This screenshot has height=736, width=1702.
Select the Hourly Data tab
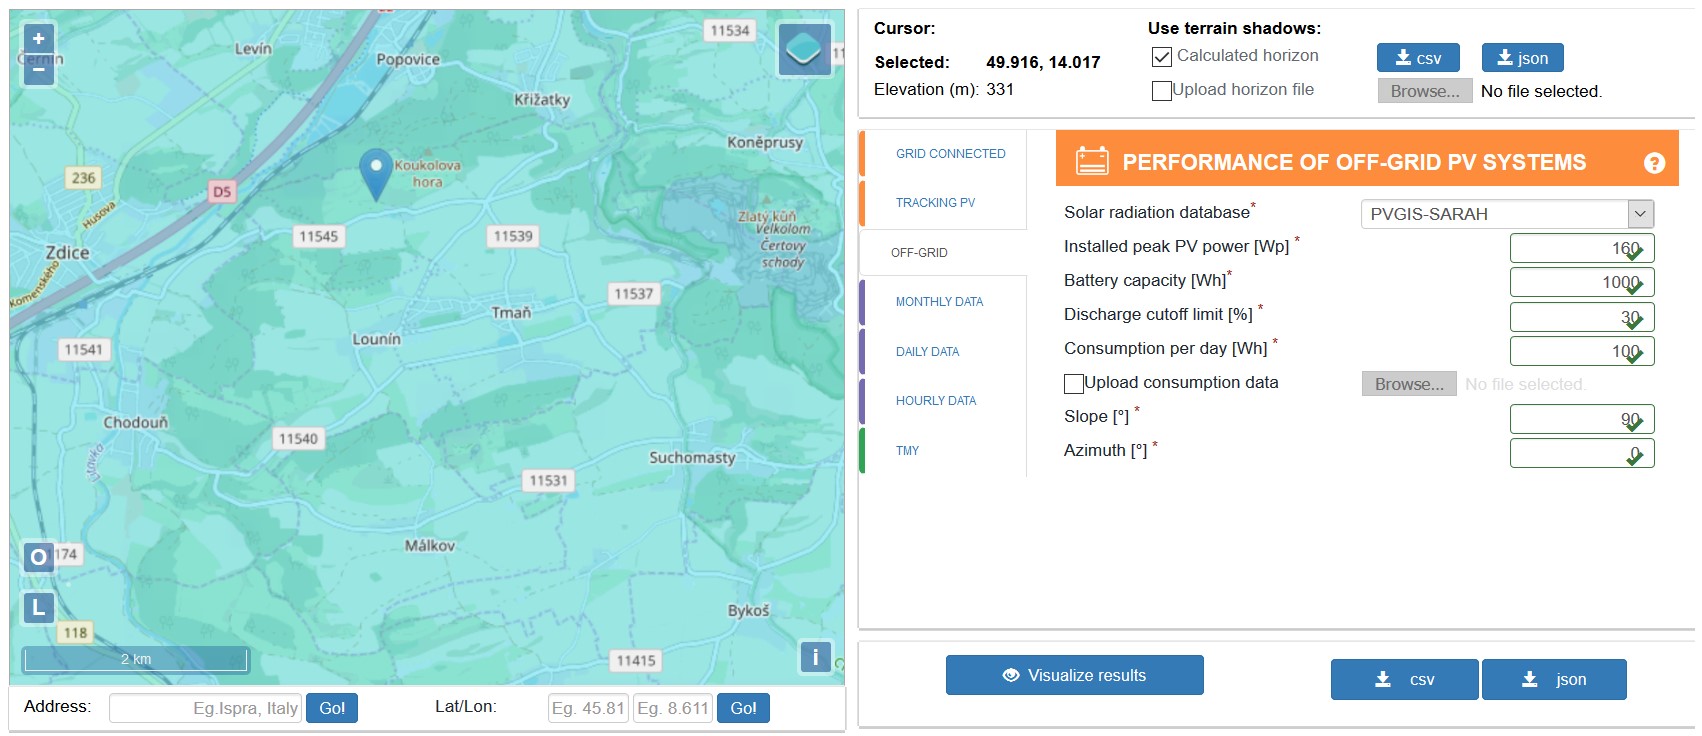(x=935, y=401)
